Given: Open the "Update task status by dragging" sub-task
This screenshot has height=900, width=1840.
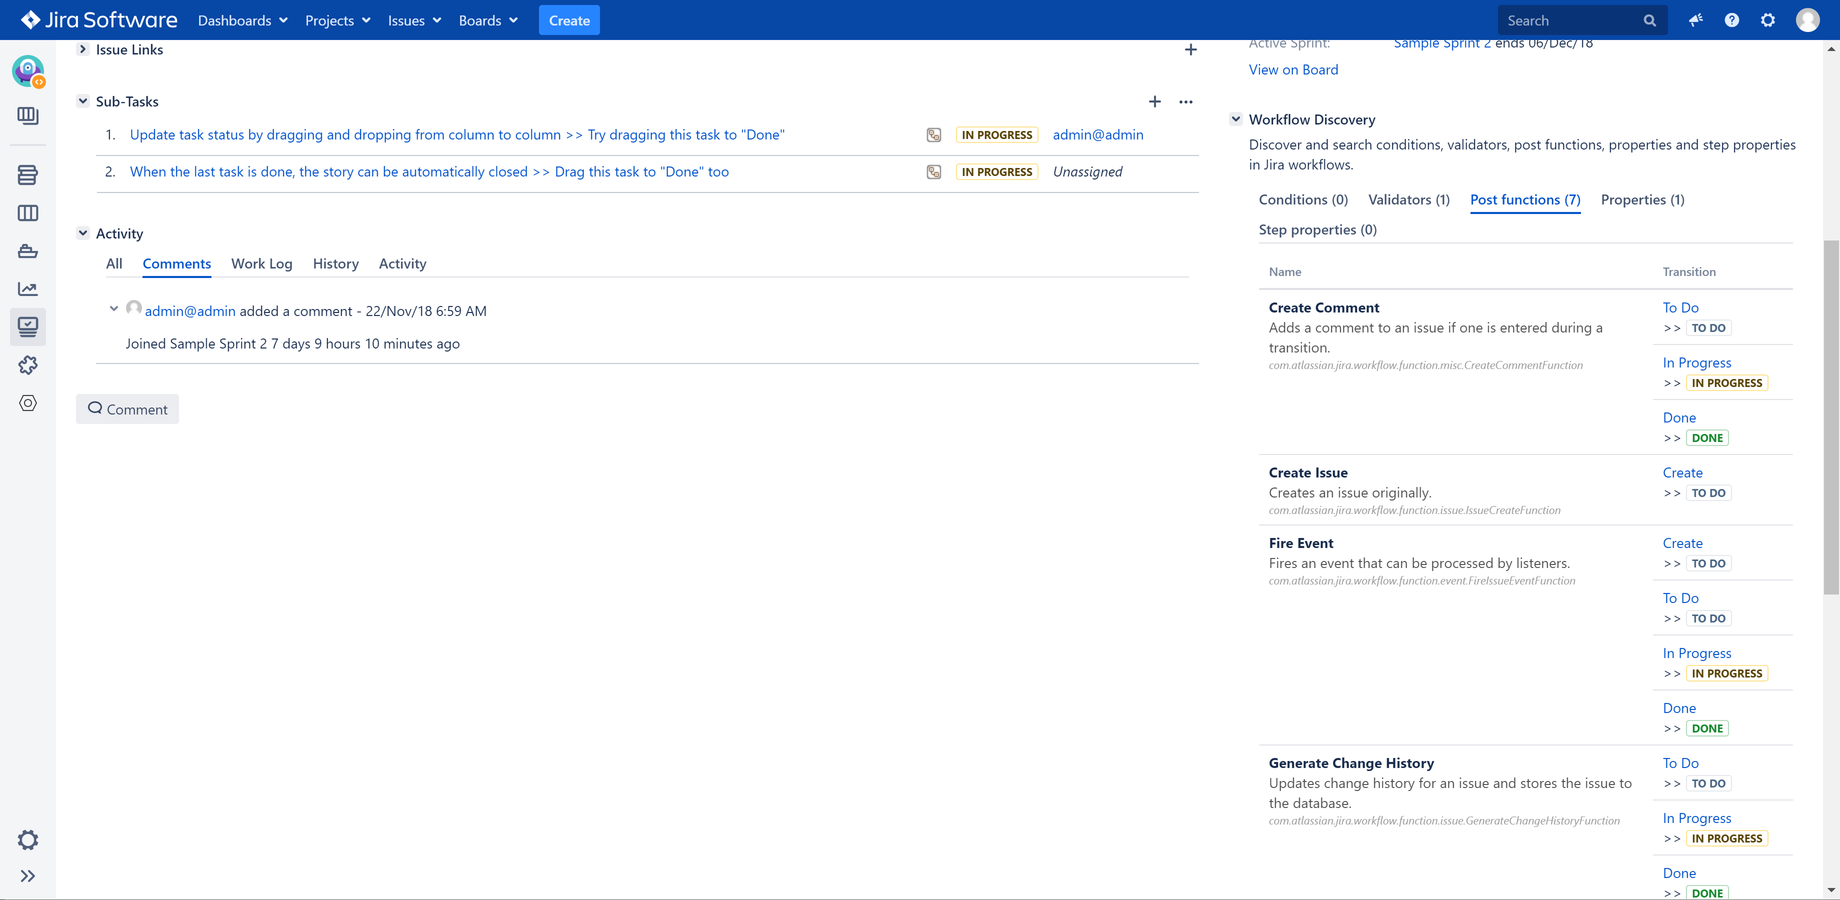Looking at the screenshot, I should pyautogui.click(x=457, y=135).
